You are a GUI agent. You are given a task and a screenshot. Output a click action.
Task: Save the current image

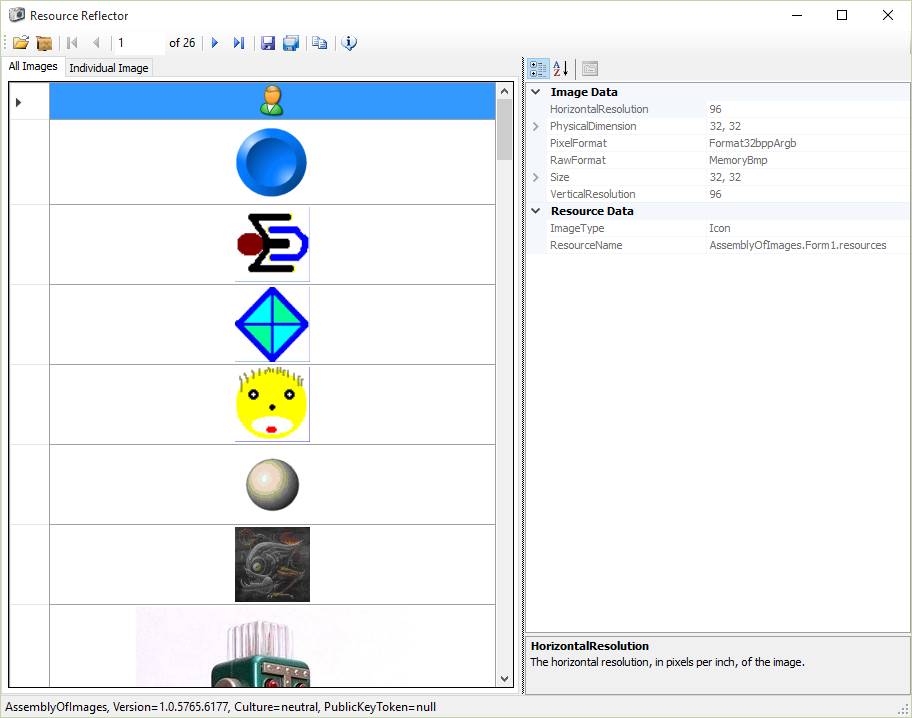tap(267, 43)
